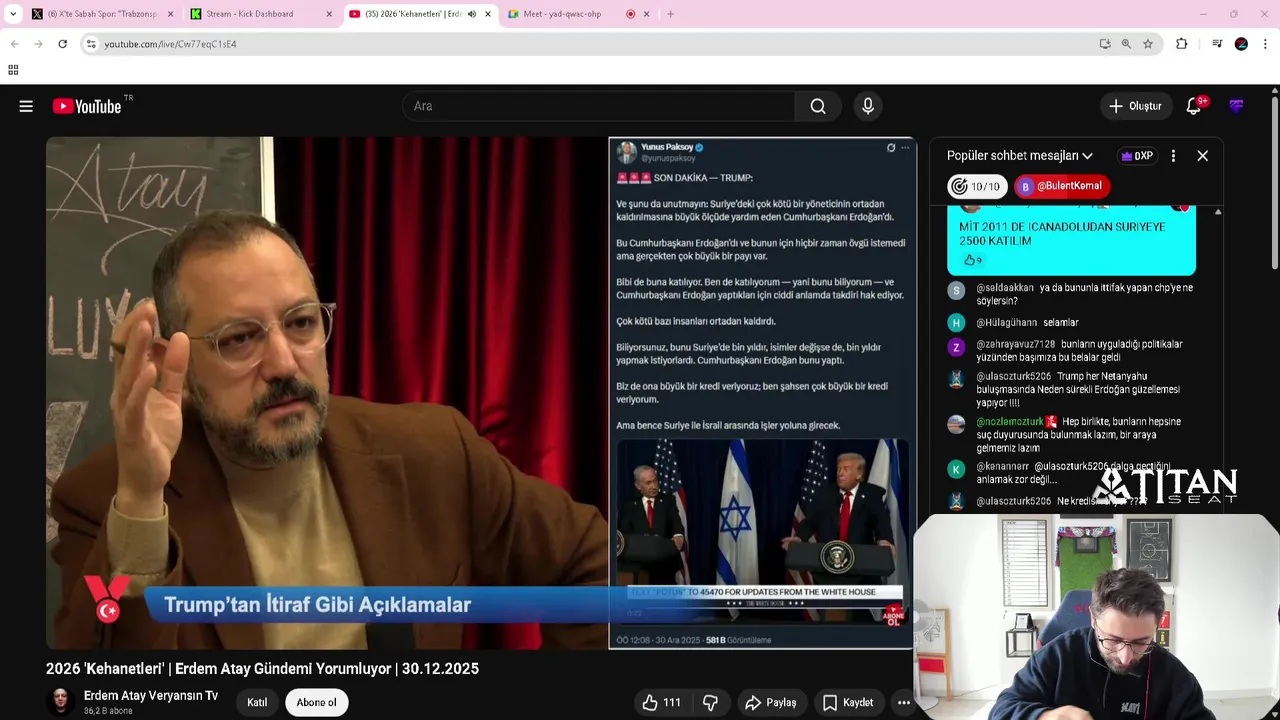
Task: Click the Paylaş share button
Action: 770,703
